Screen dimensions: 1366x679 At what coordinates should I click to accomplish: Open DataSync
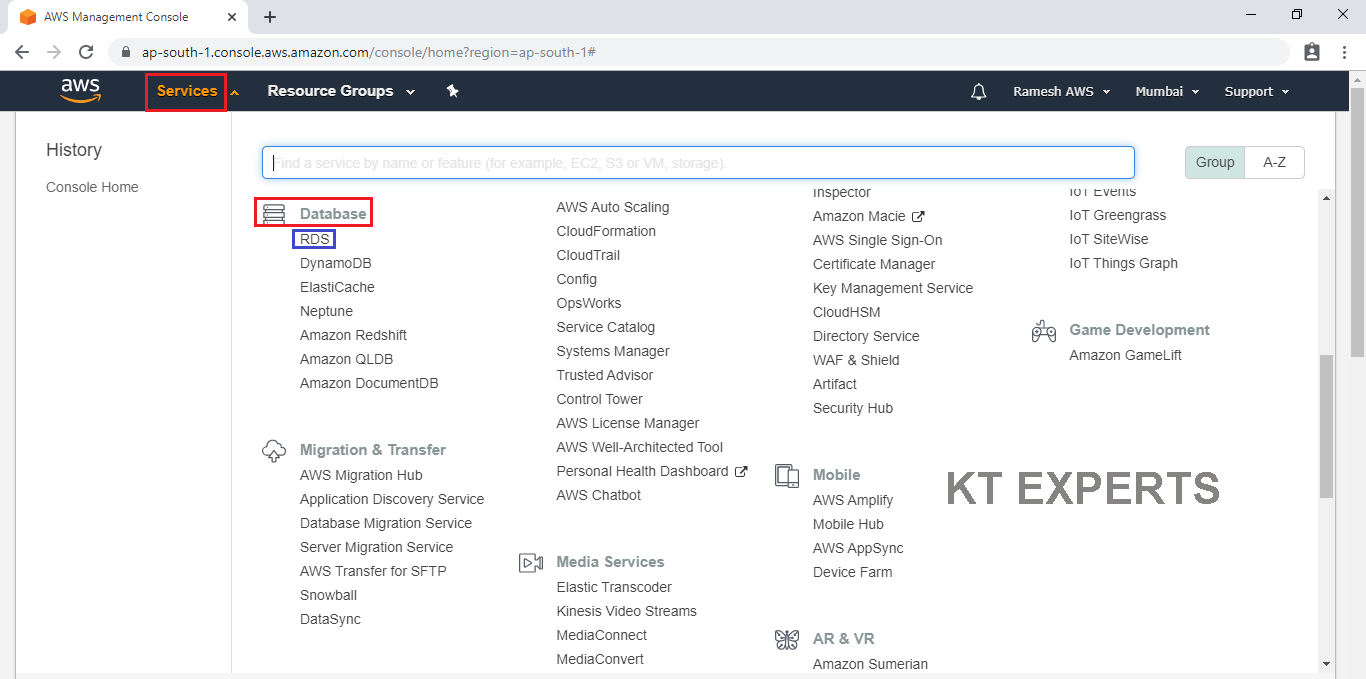(x=330, y=619)
